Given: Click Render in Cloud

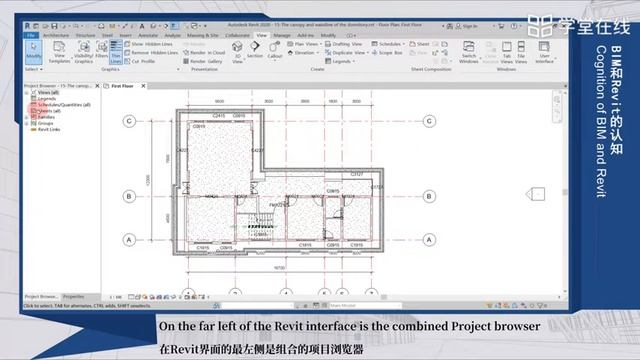Looking at the screenshot, I should (x=204, y=53).
